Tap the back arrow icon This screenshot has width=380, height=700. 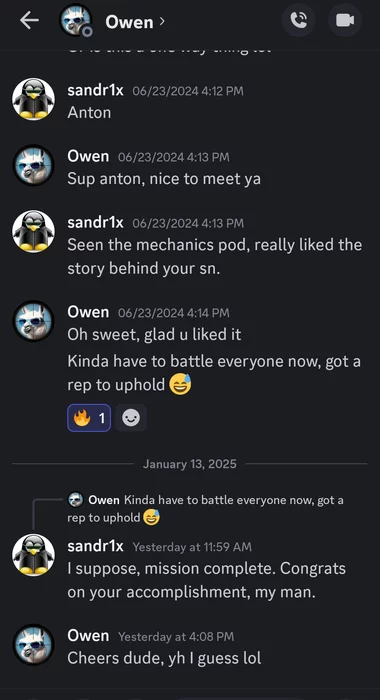pos(29,21)
